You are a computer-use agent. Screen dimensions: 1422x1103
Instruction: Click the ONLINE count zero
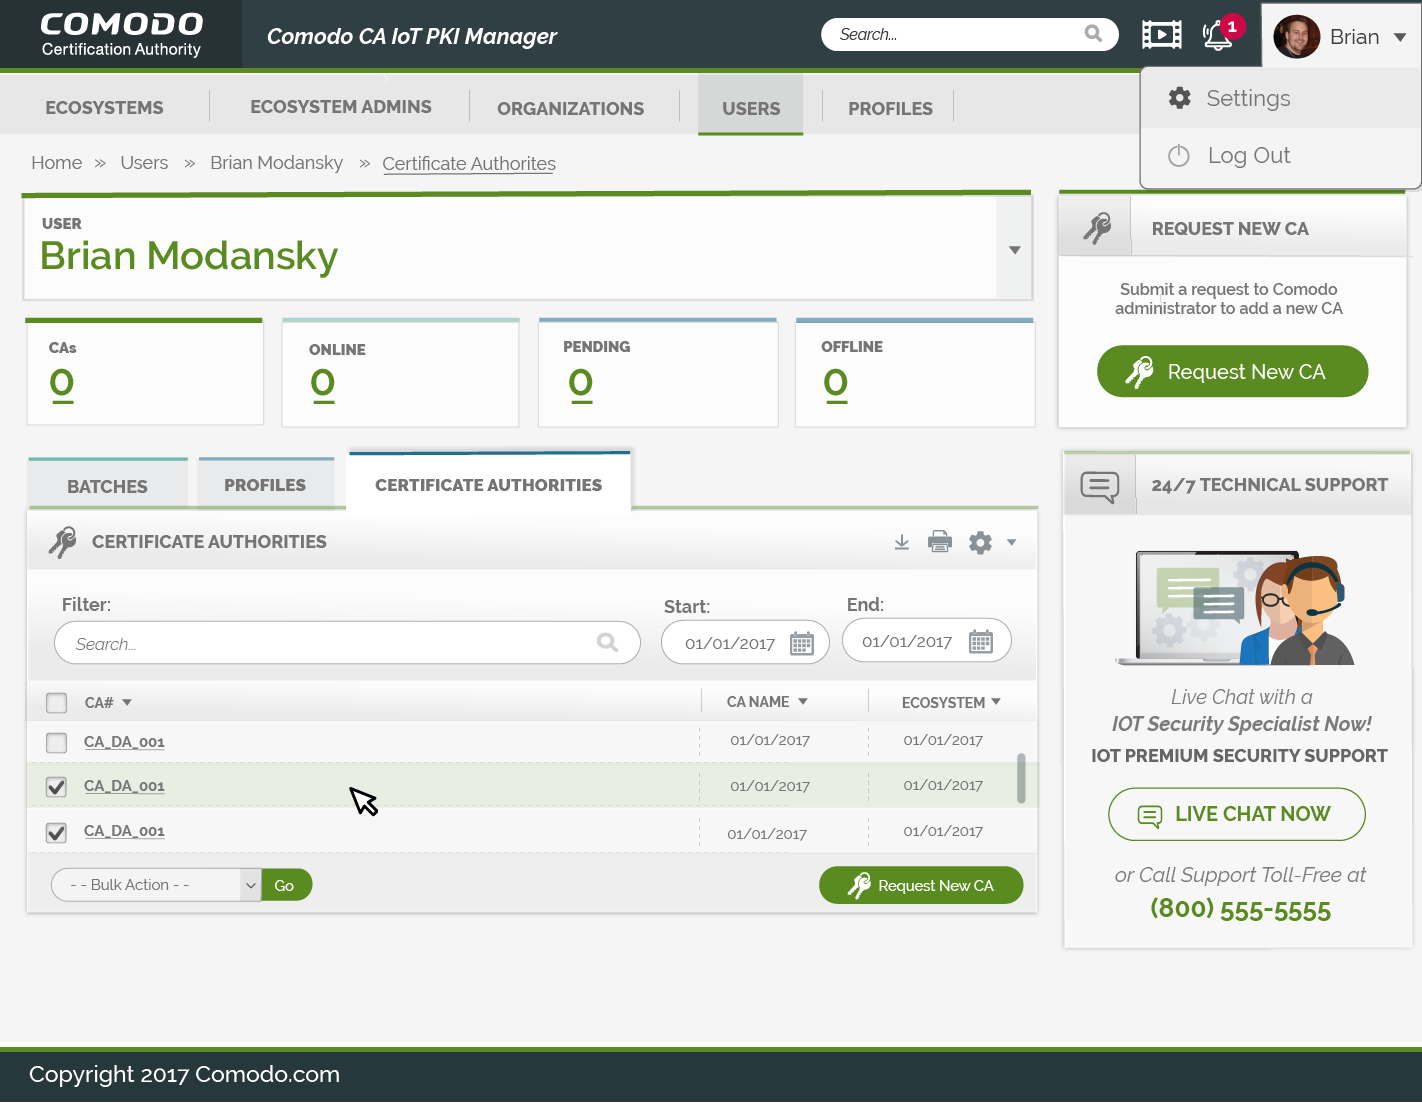323,383
